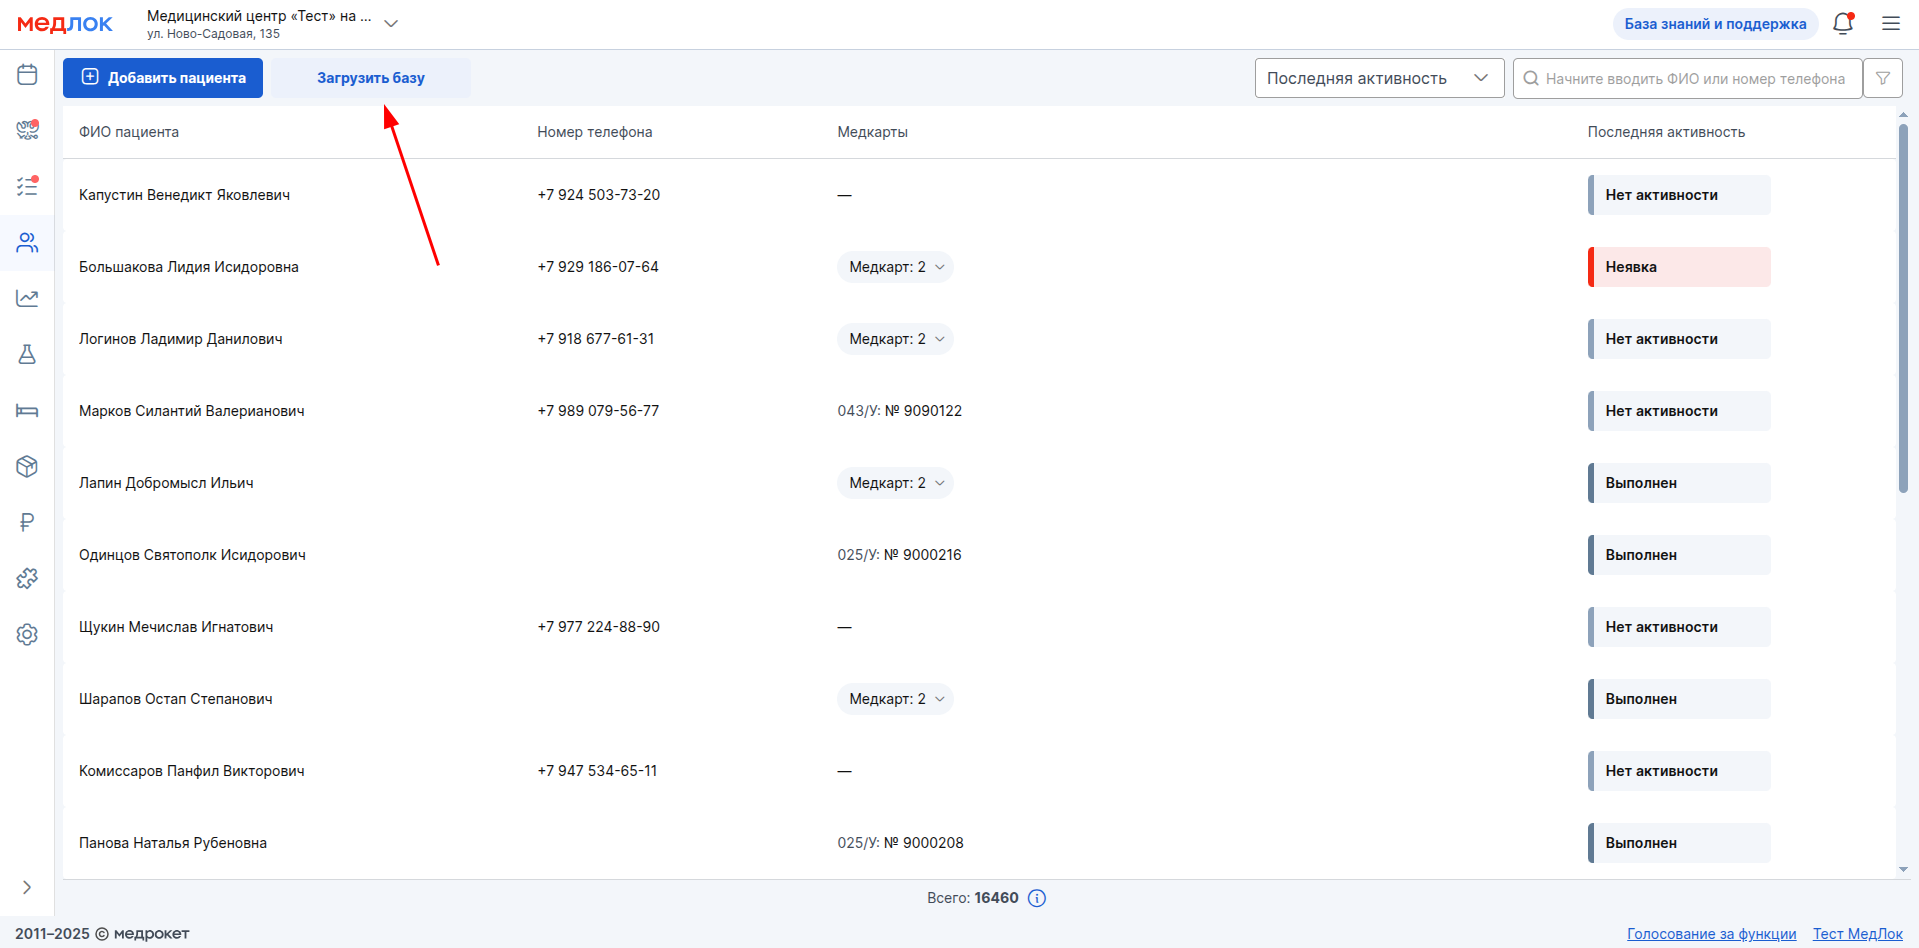Click Добавить пациента button

pyautogui.click(x=163, y=78)
